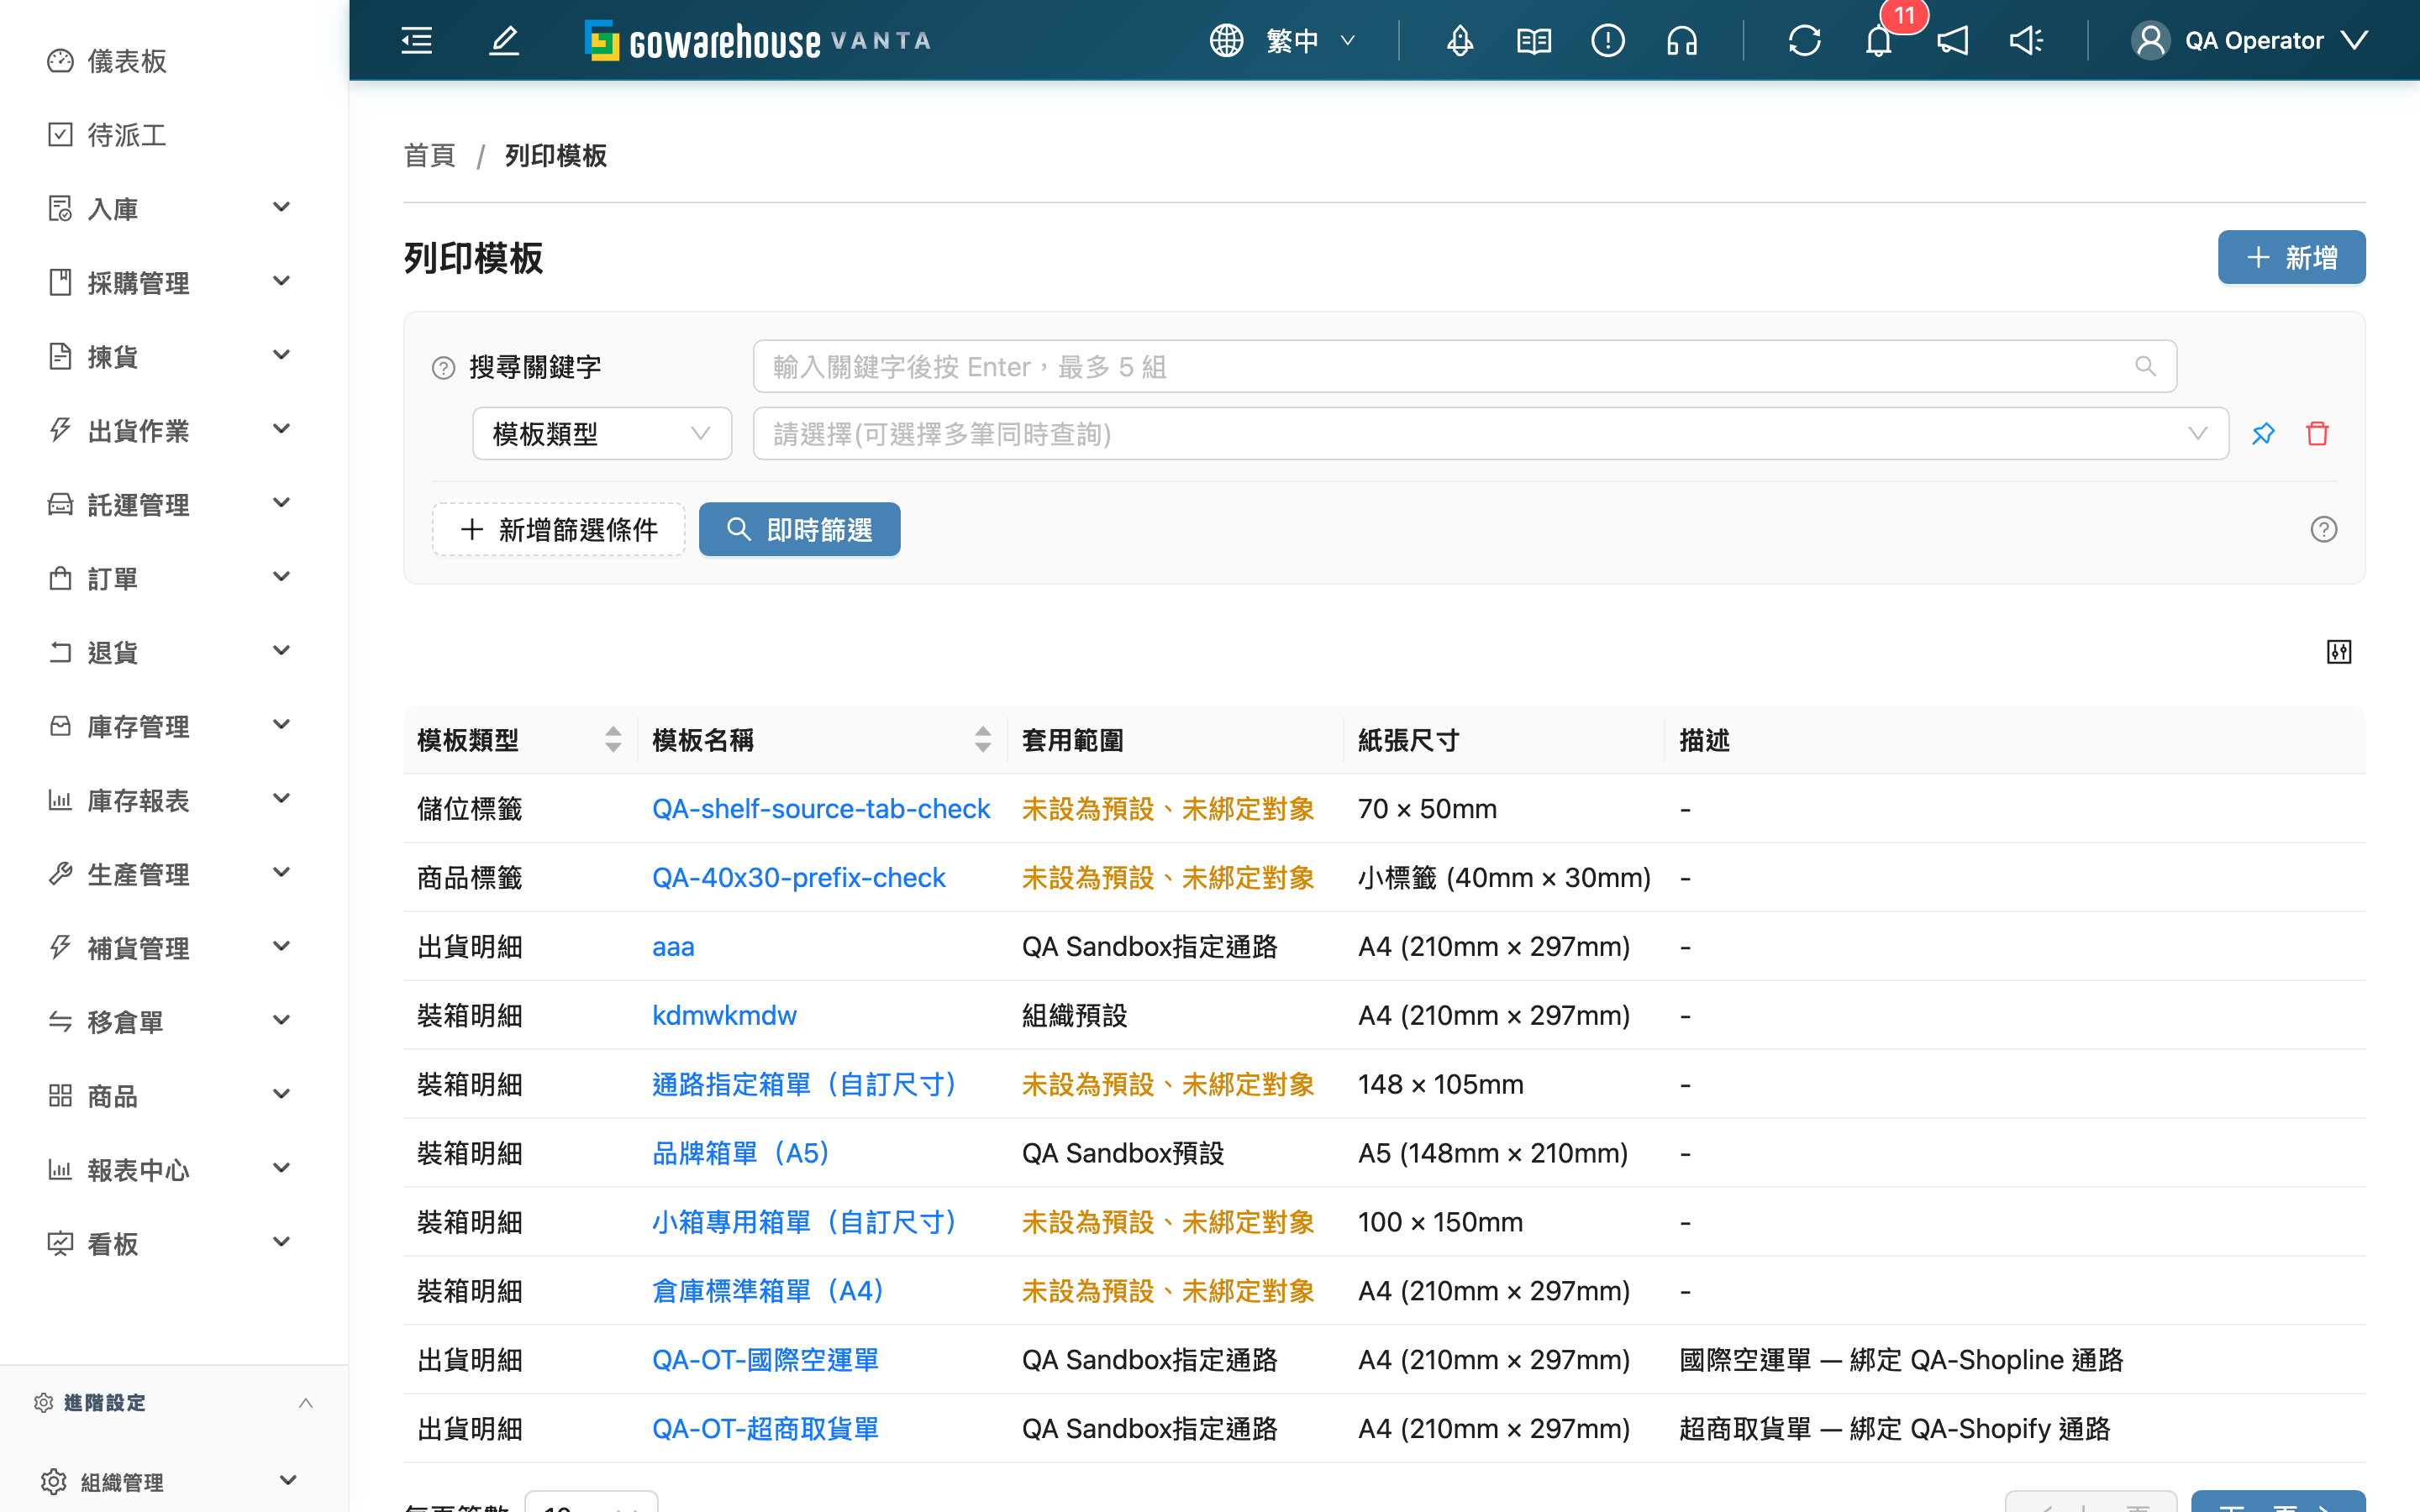Click the gowarehouse logo

point(758,41)
